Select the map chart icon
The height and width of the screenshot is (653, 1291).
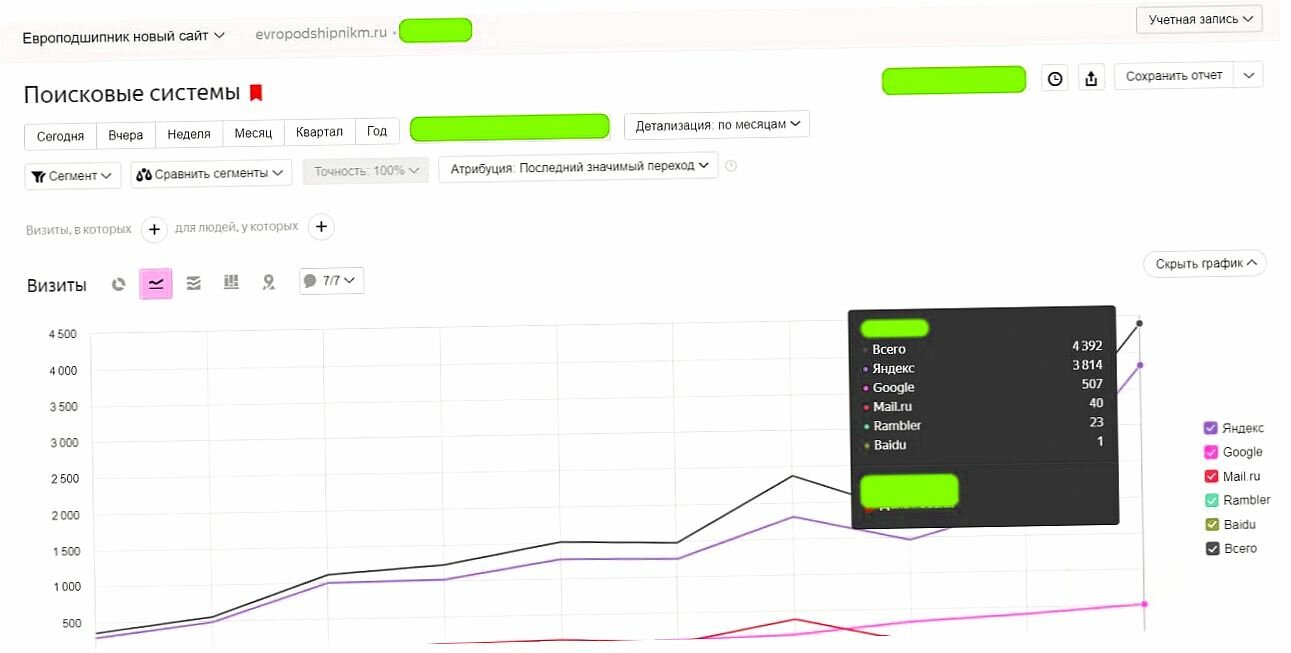[x=268, y=283]
